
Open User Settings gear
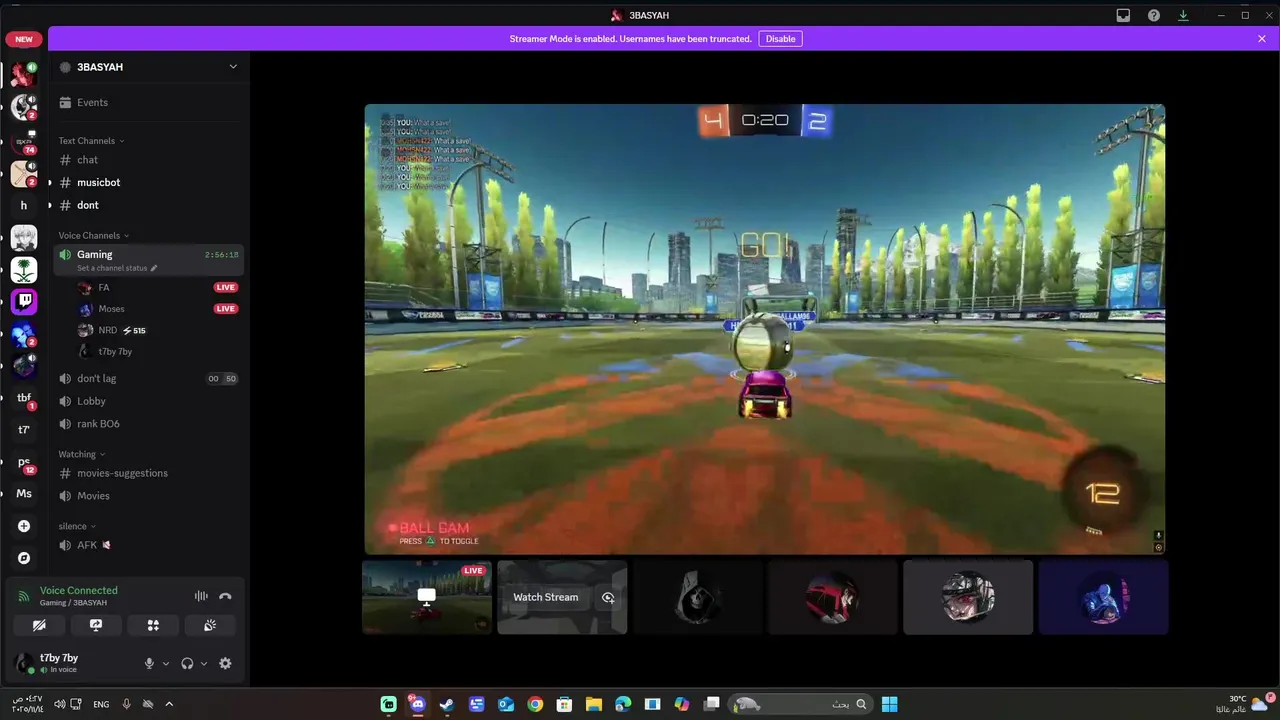pos(225,663)
